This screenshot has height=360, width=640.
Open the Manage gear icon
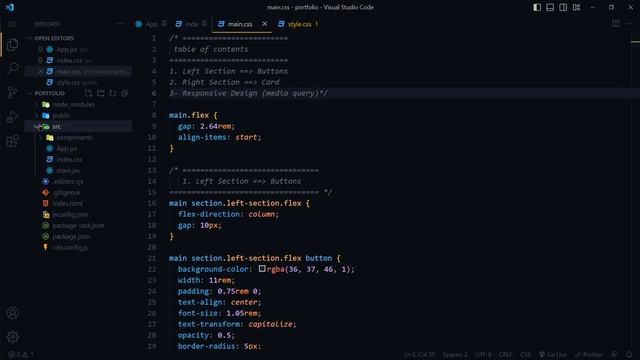click(13, 337)
